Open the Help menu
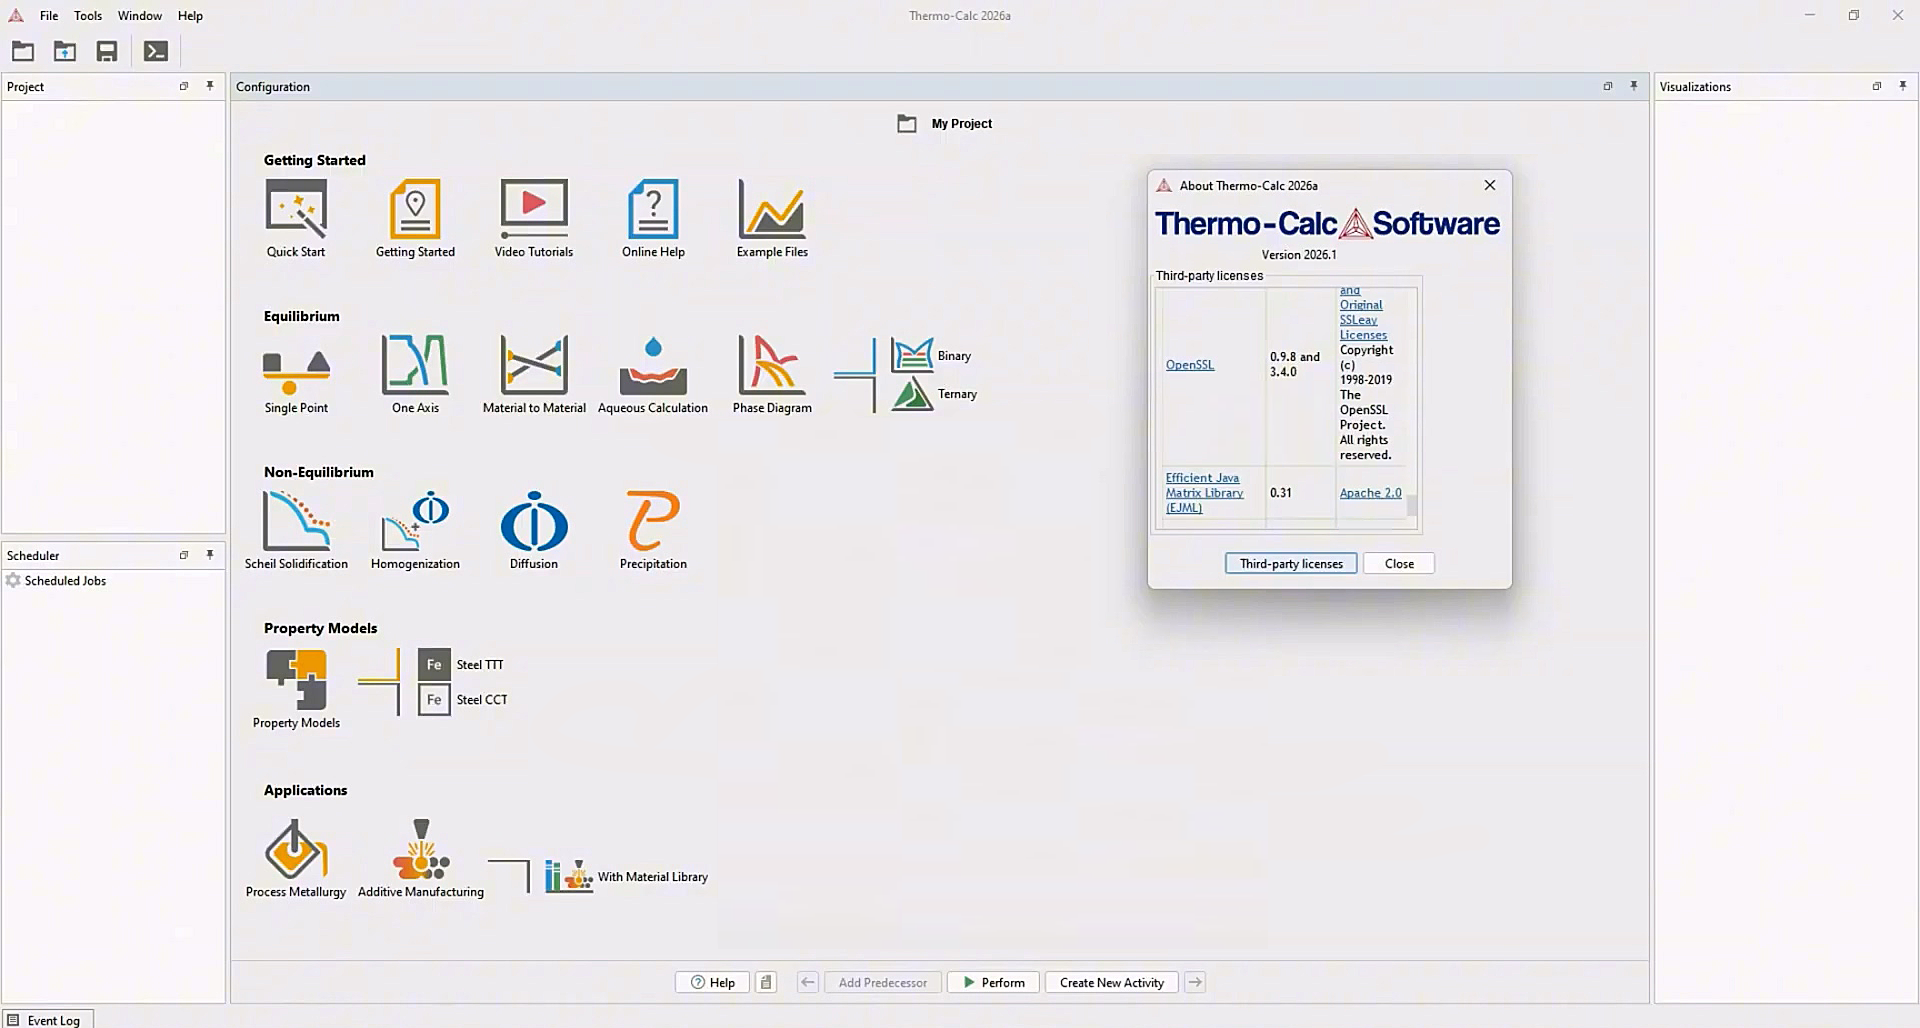 [x=190, y=15]
